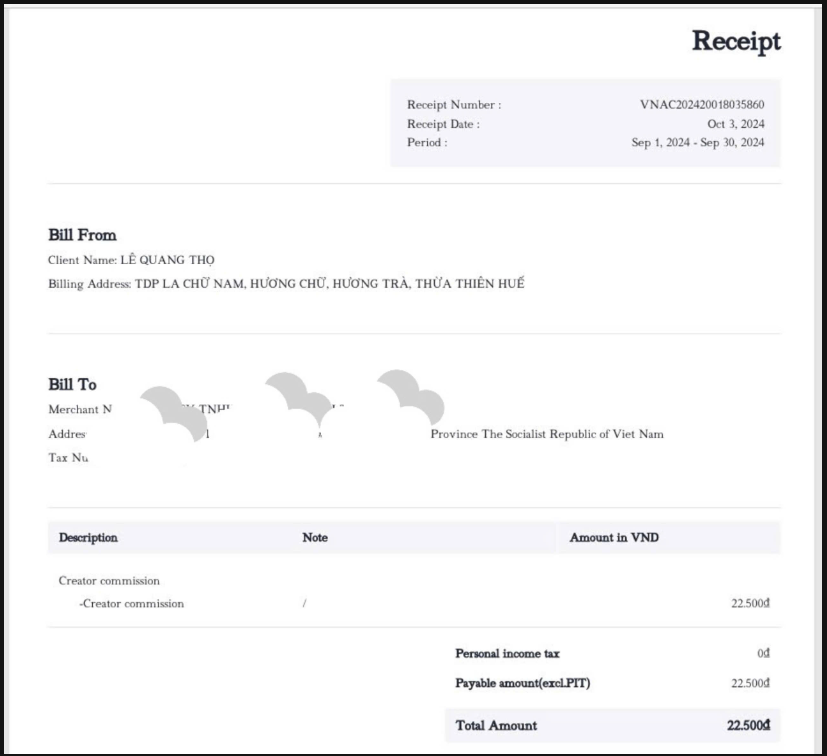The width and height of the screenshot is (827, 756).
Task: Click the Note column header
Action: click(x=315, y=538)
